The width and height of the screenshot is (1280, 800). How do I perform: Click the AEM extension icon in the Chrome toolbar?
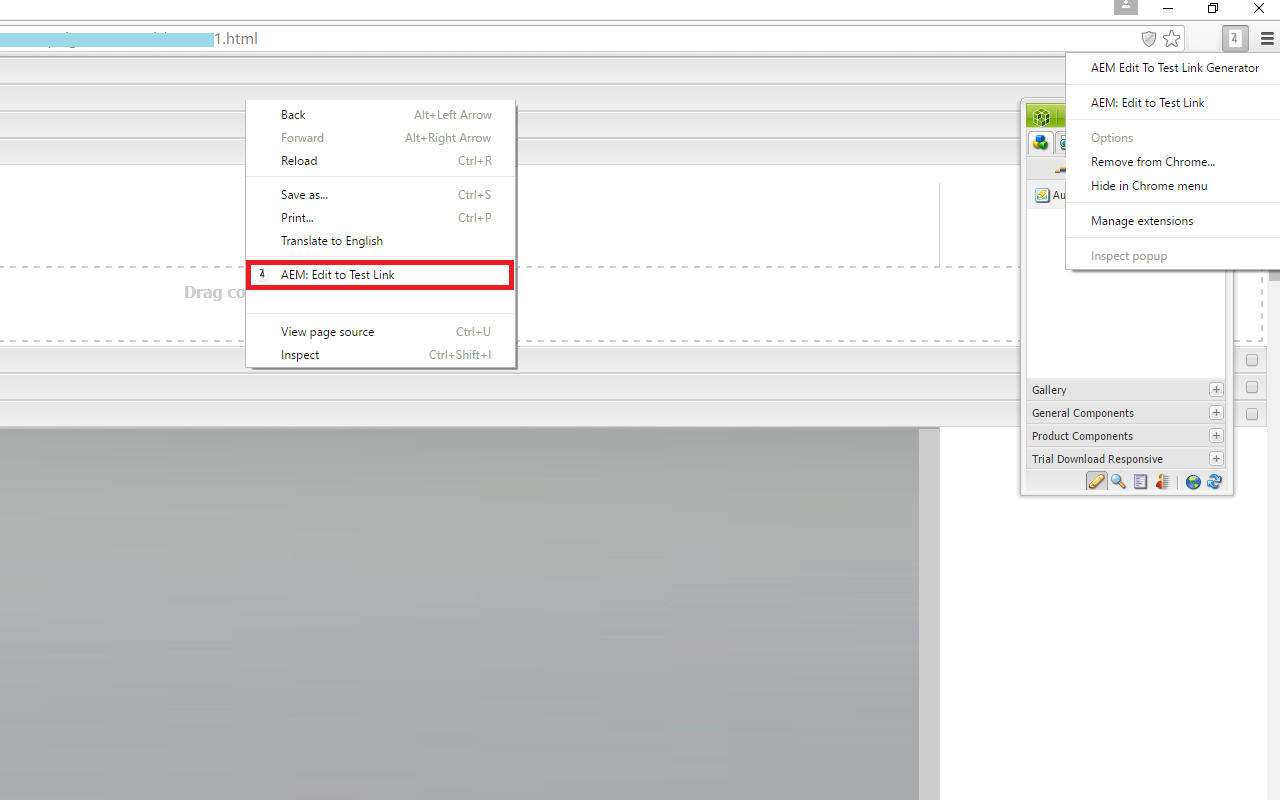coord(1235,38)
